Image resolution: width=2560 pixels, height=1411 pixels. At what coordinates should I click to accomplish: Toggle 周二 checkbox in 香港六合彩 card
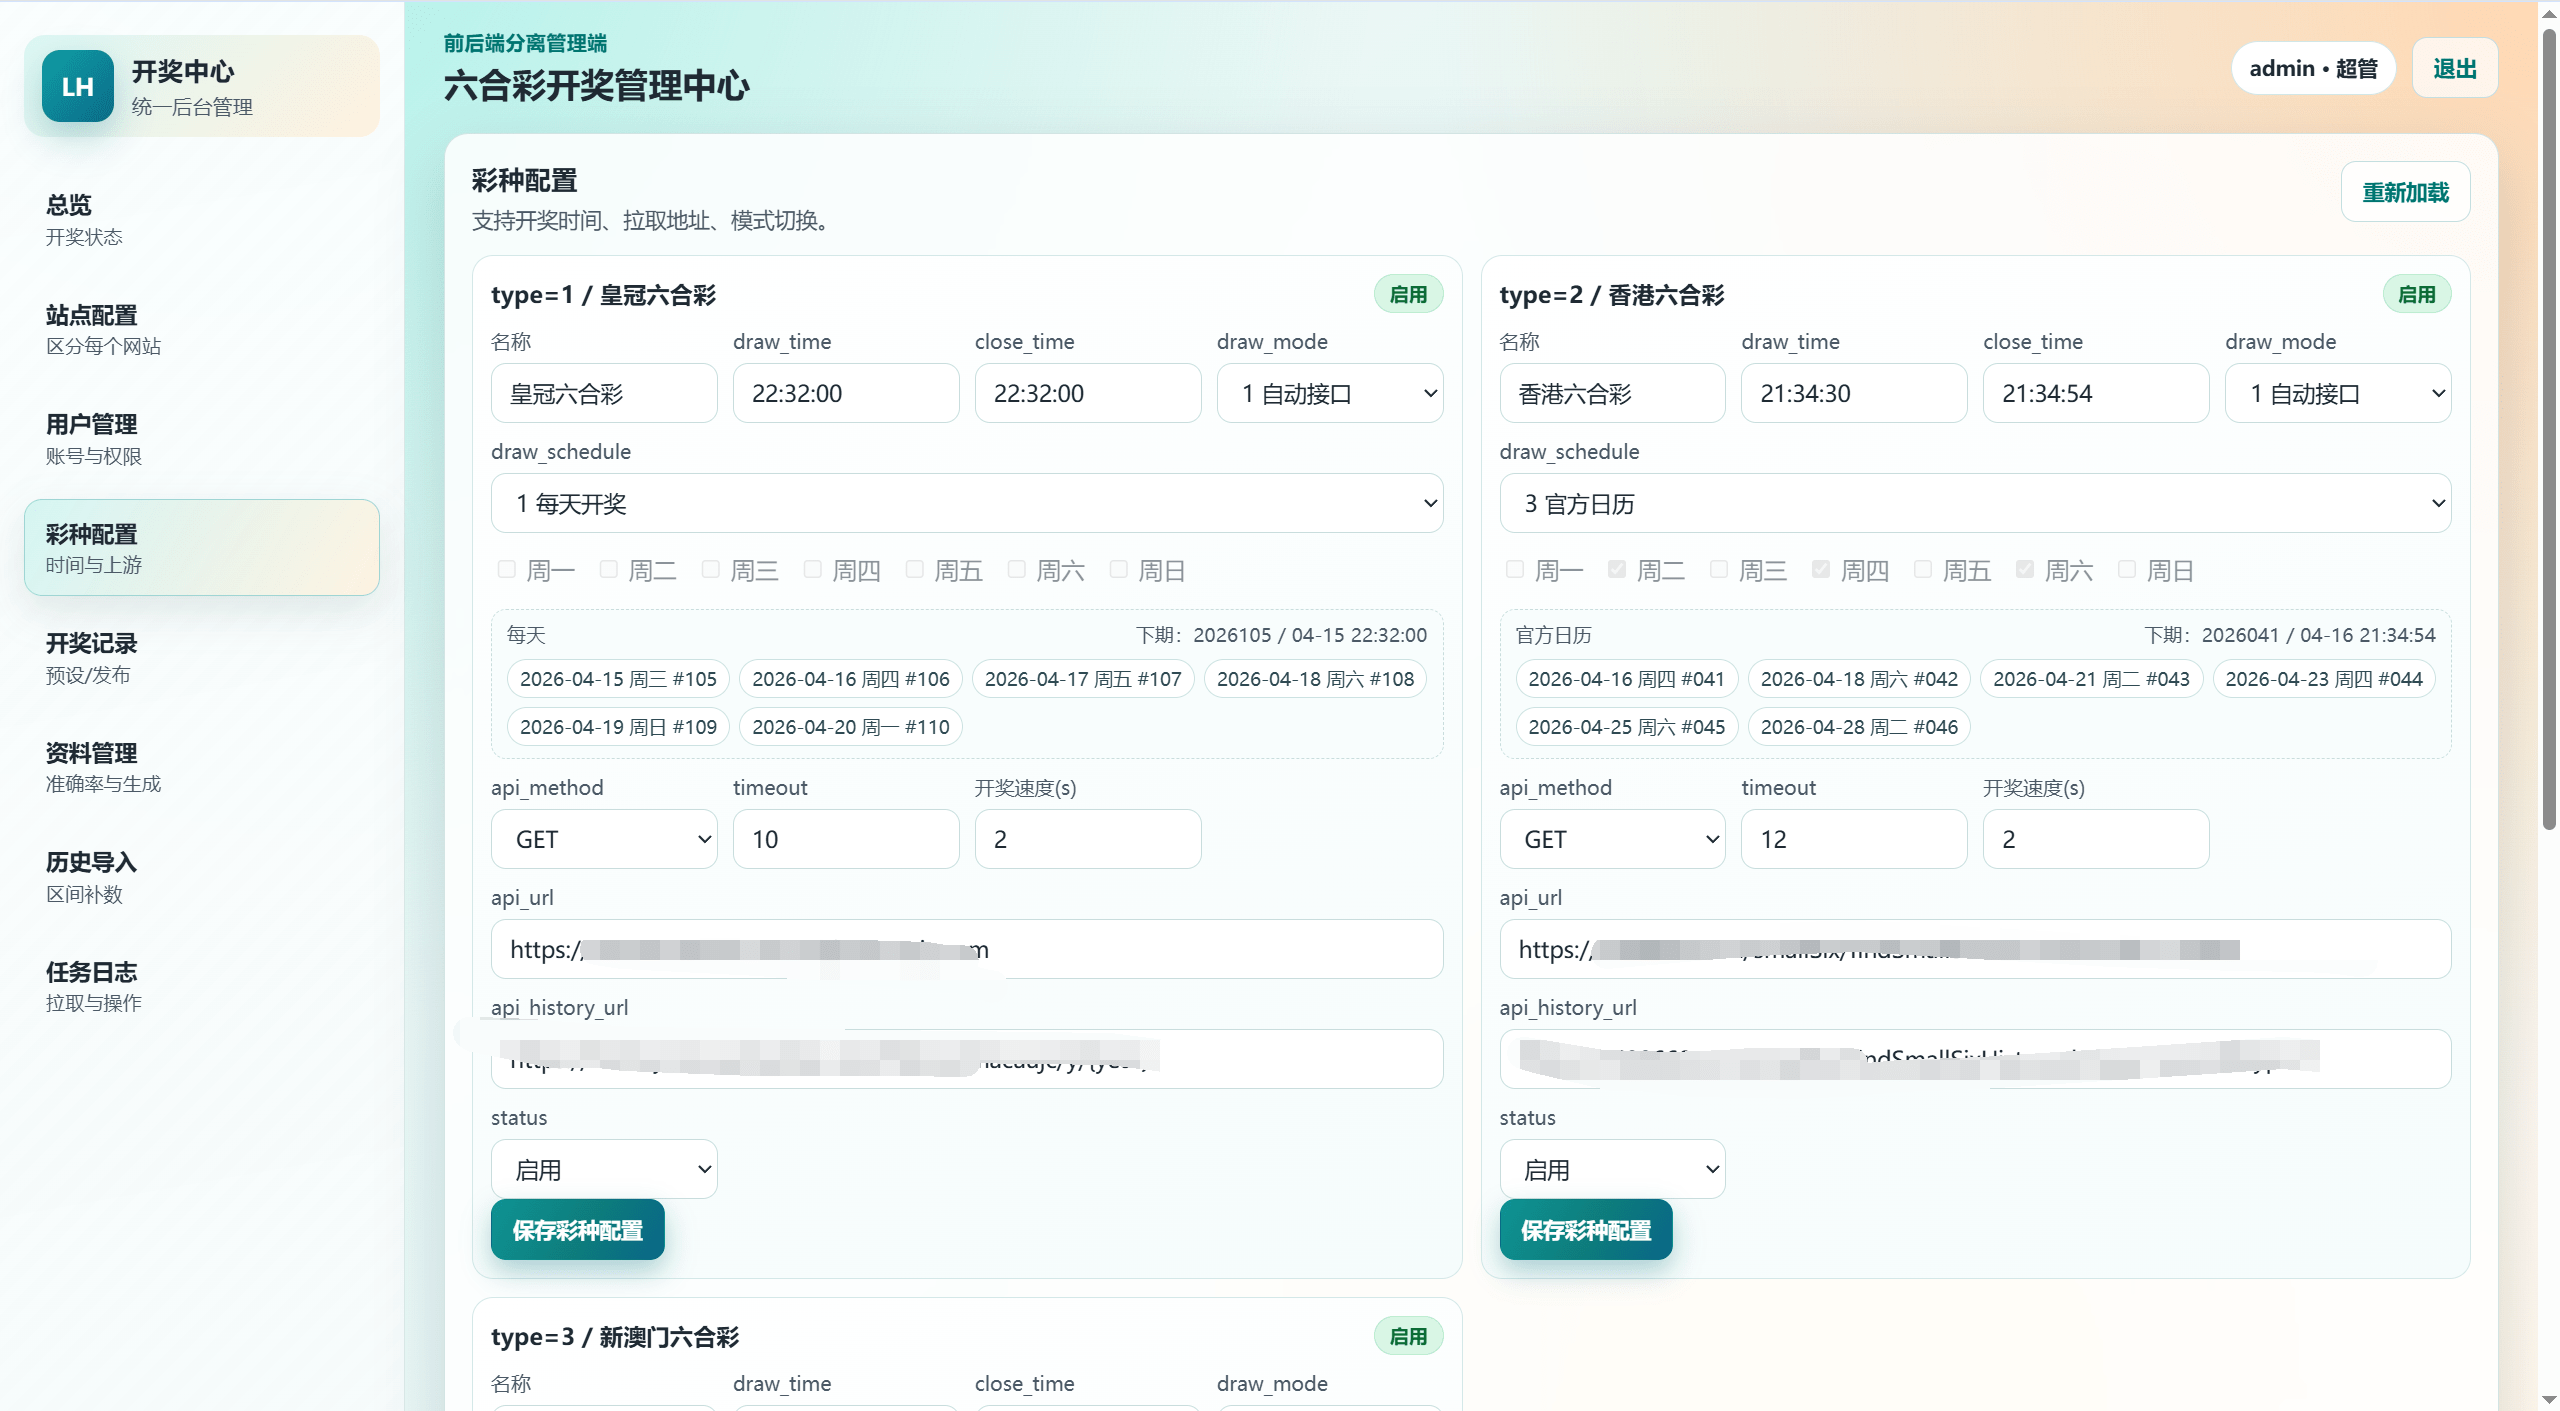tap(1617, 569)
